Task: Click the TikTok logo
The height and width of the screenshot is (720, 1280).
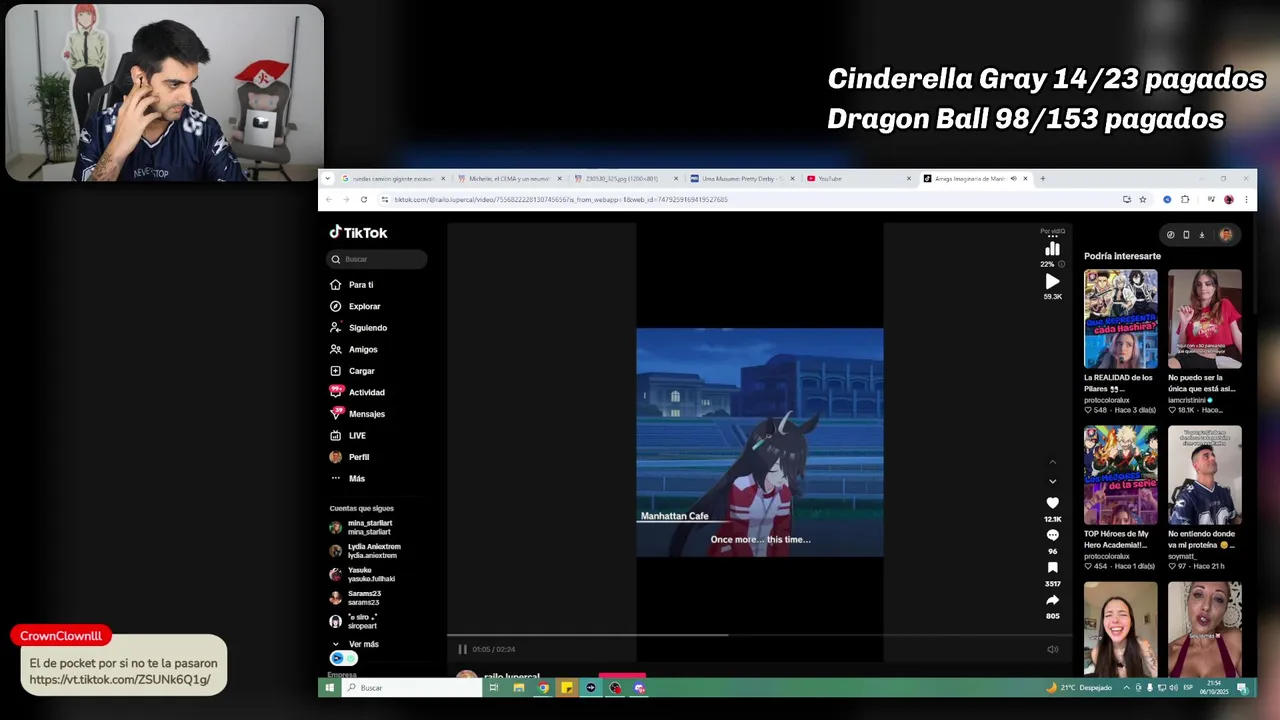Action: click(x=358, y=232)
